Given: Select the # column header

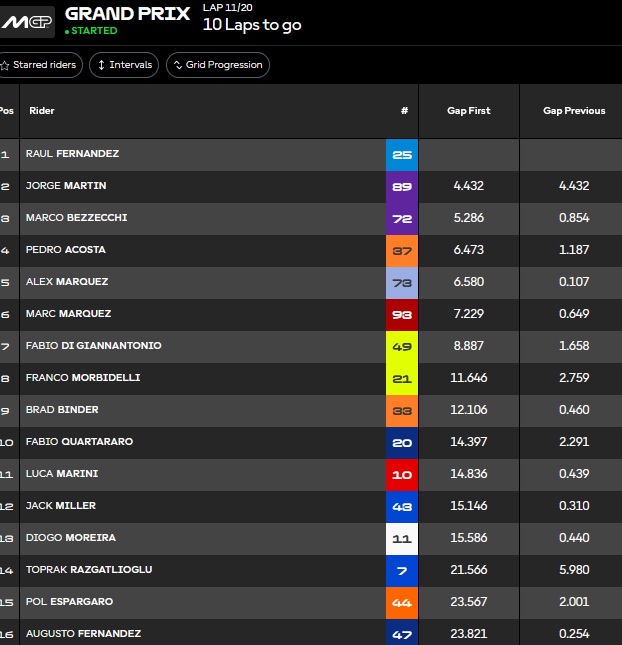Looking at the screenshot, I should [x=404, y=111].
